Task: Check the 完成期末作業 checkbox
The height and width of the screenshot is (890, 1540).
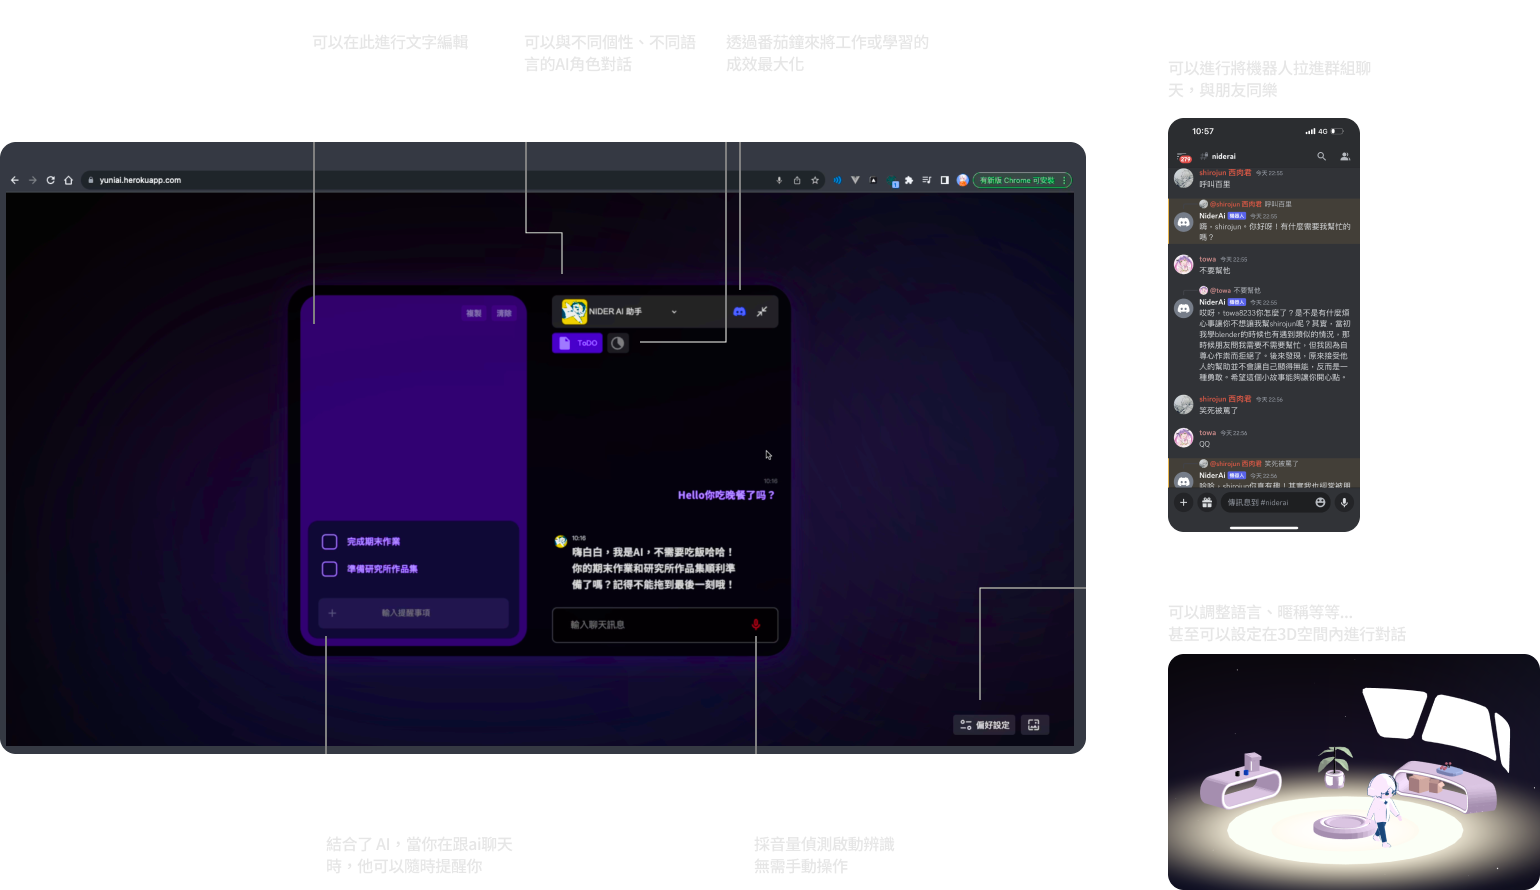Action: tap(329, 542)
